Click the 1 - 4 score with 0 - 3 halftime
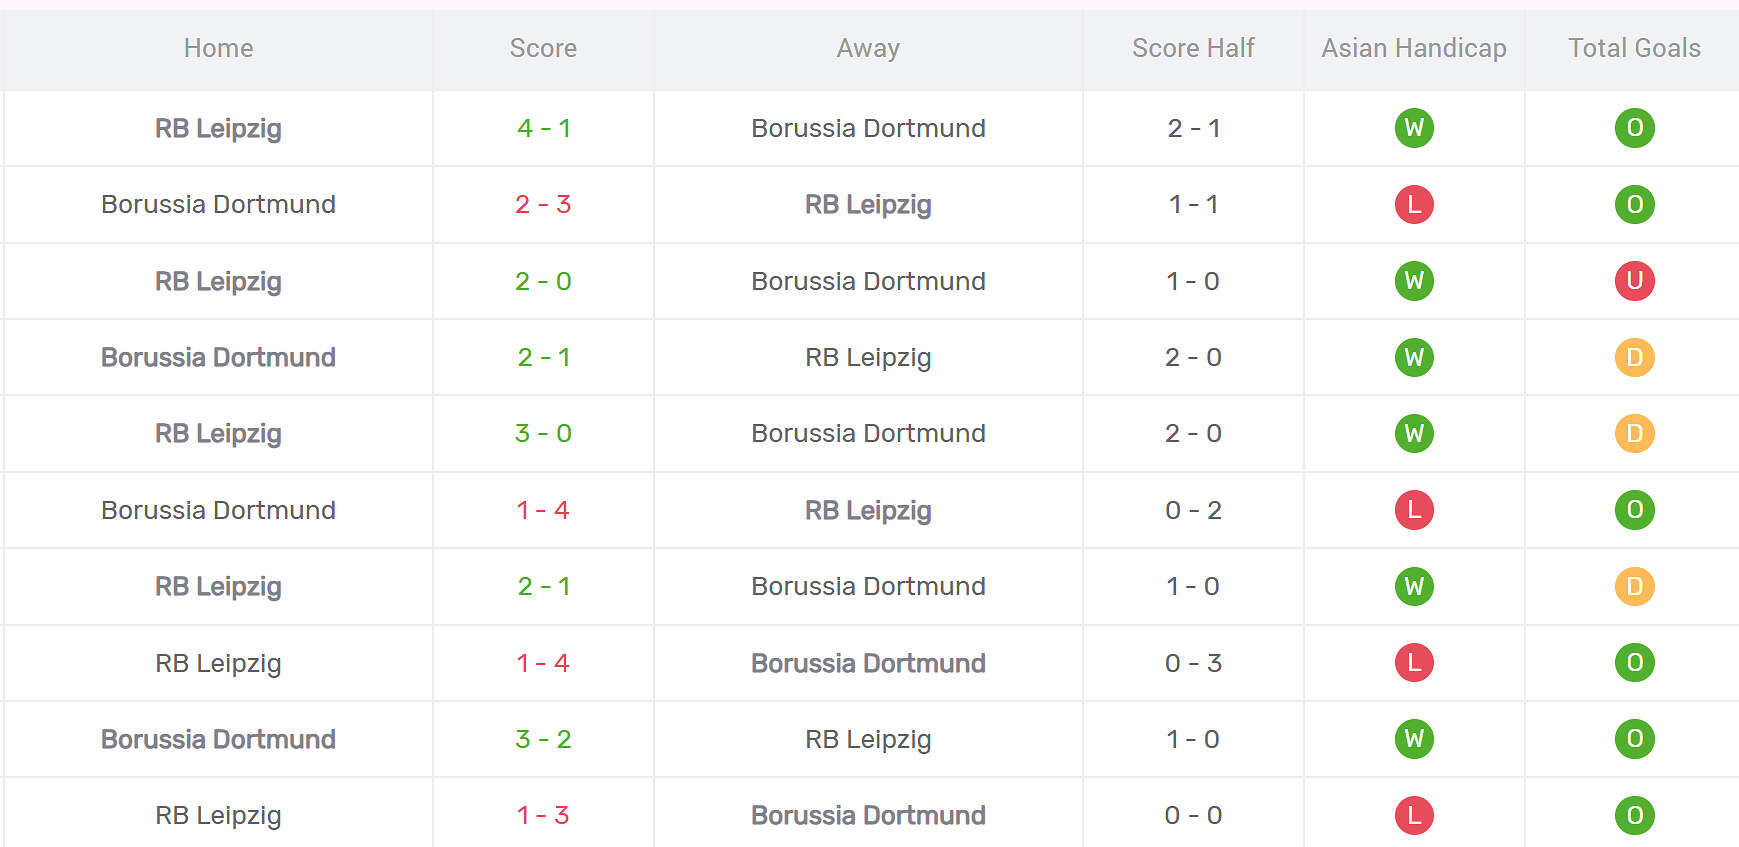Viewport: 1739px width, 847px height. pos(543,663)
